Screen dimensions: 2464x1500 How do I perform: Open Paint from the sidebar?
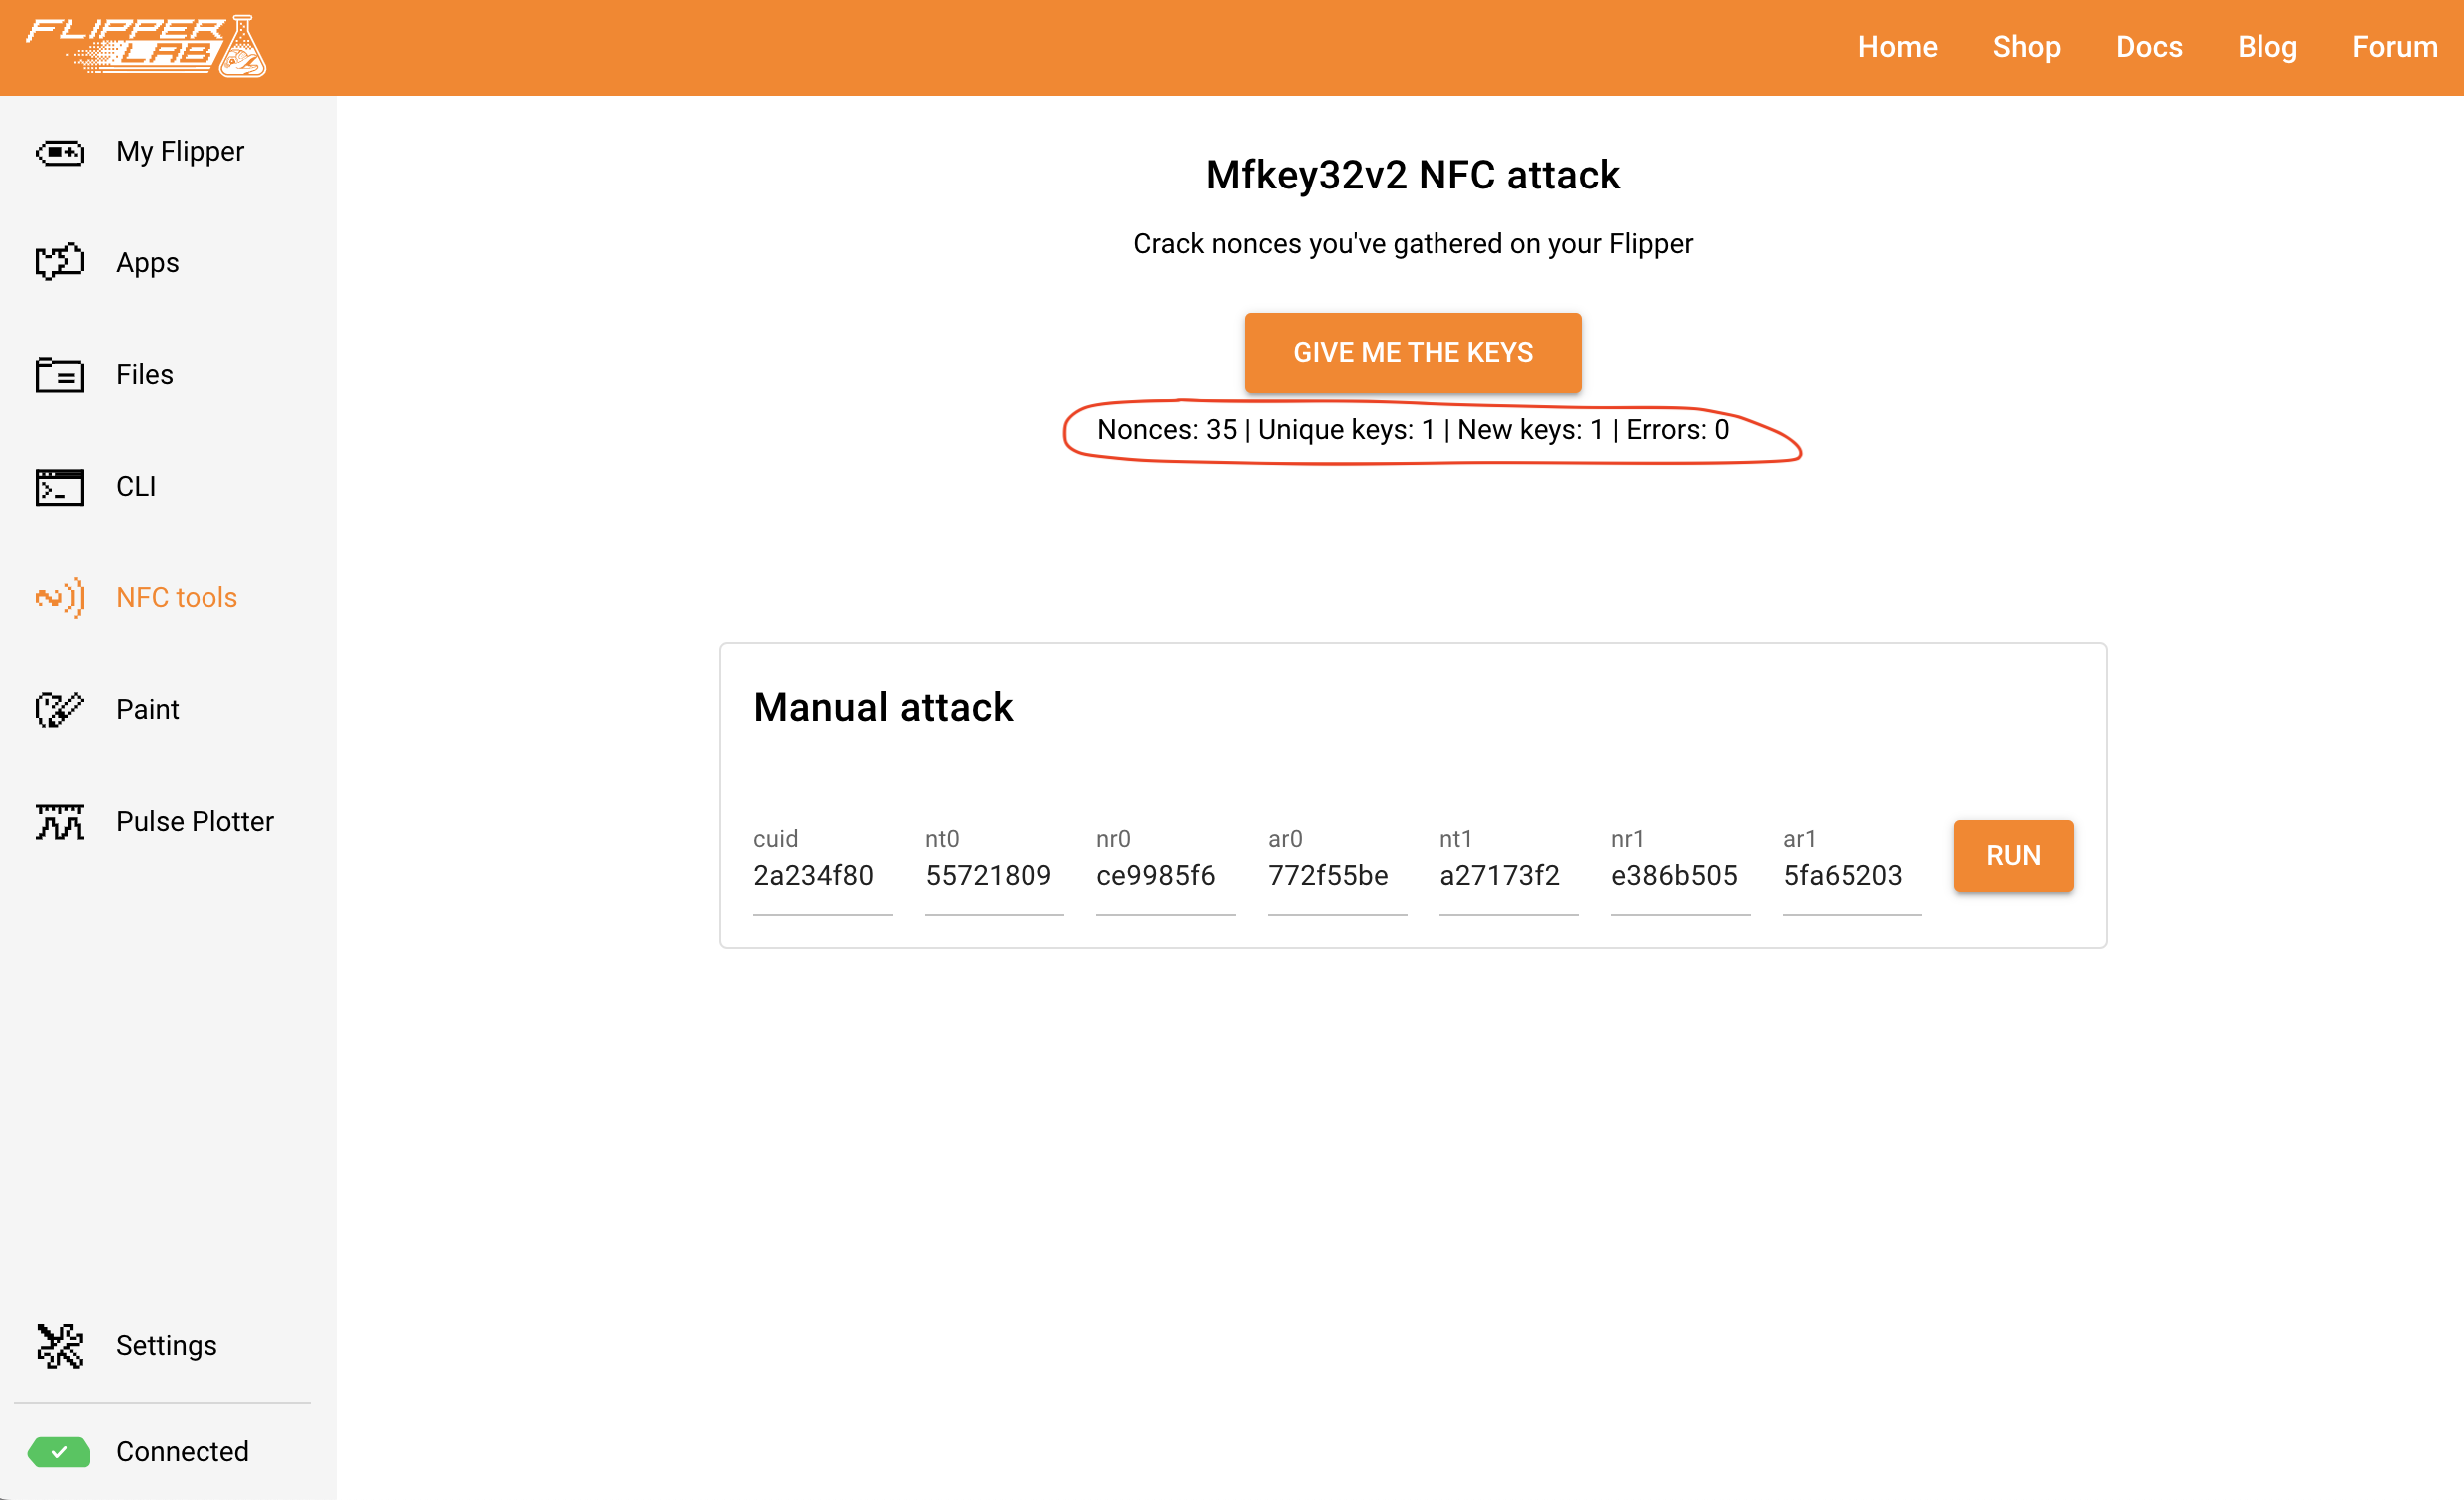click(168, 710)
